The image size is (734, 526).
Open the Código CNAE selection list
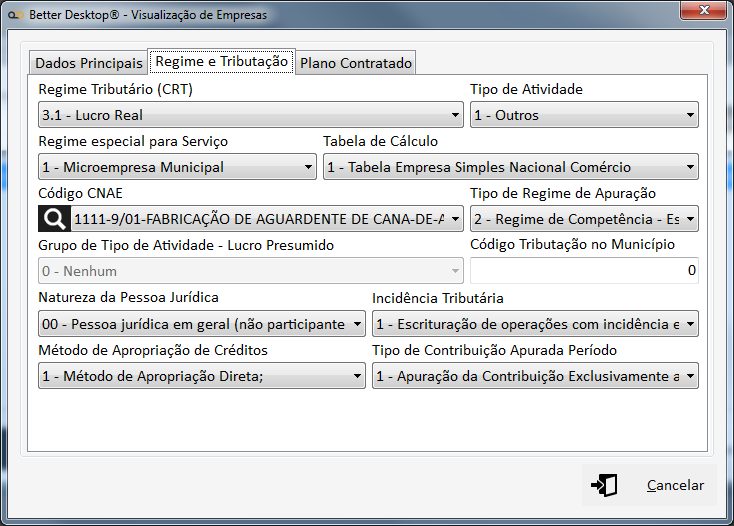(x=265, y=218)
